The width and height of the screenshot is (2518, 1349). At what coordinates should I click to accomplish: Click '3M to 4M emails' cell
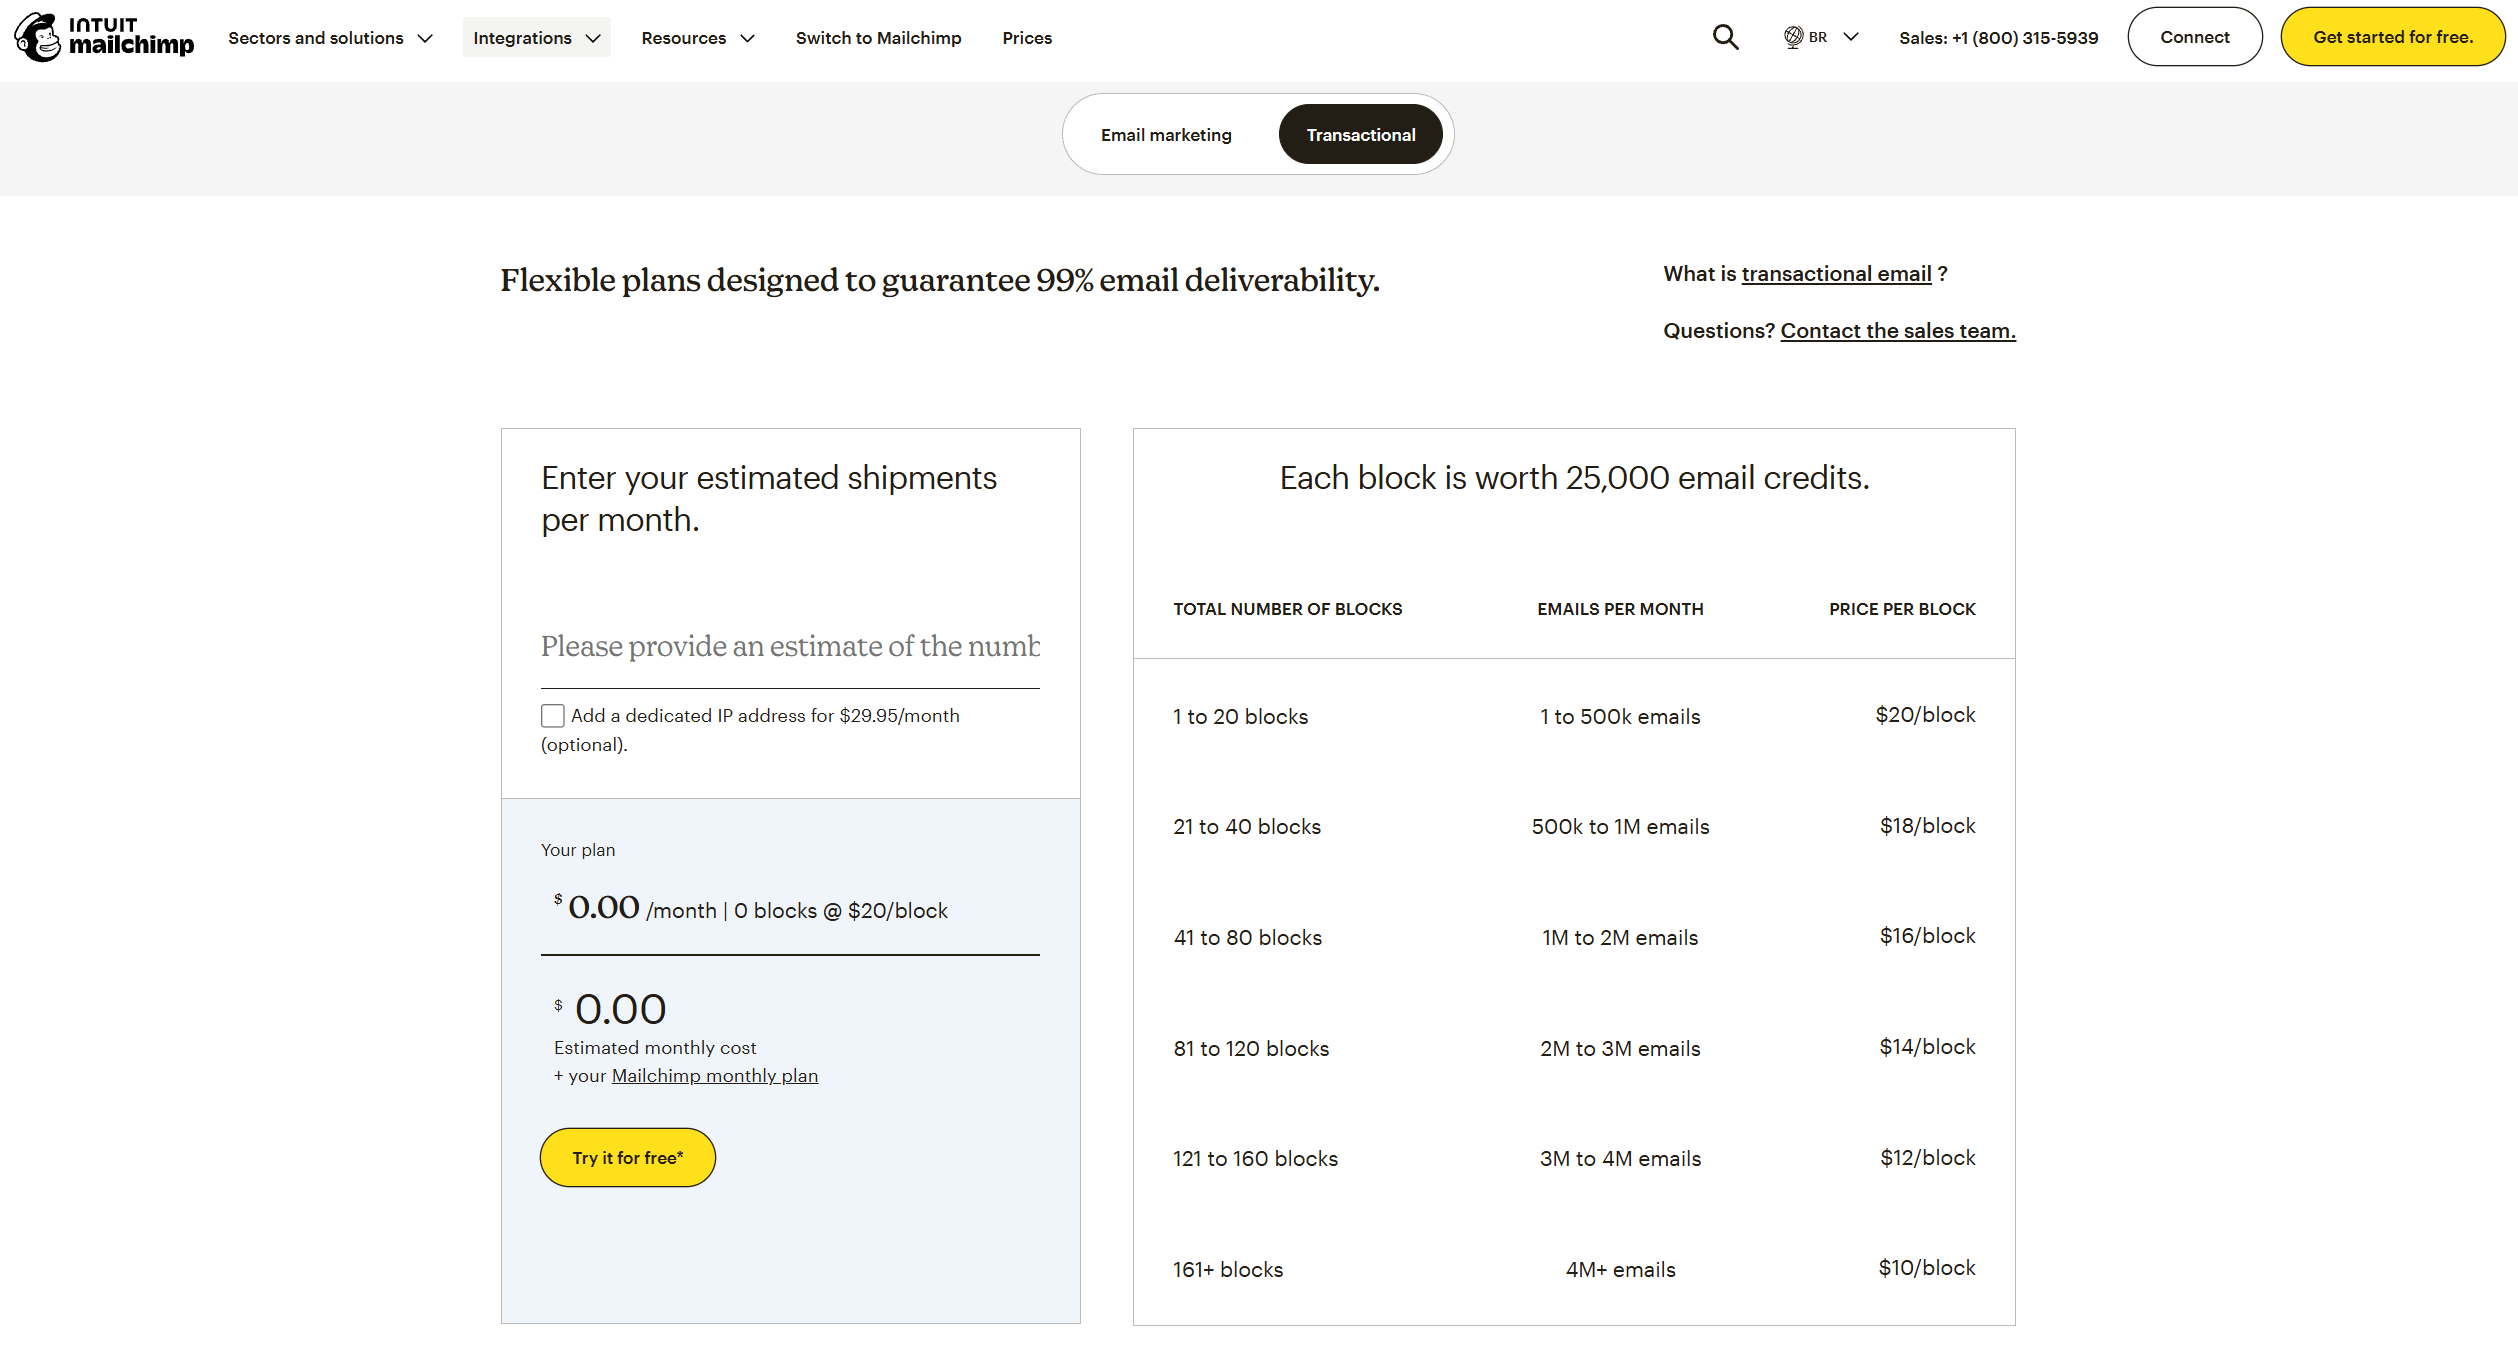(x=1620, y=1158)
